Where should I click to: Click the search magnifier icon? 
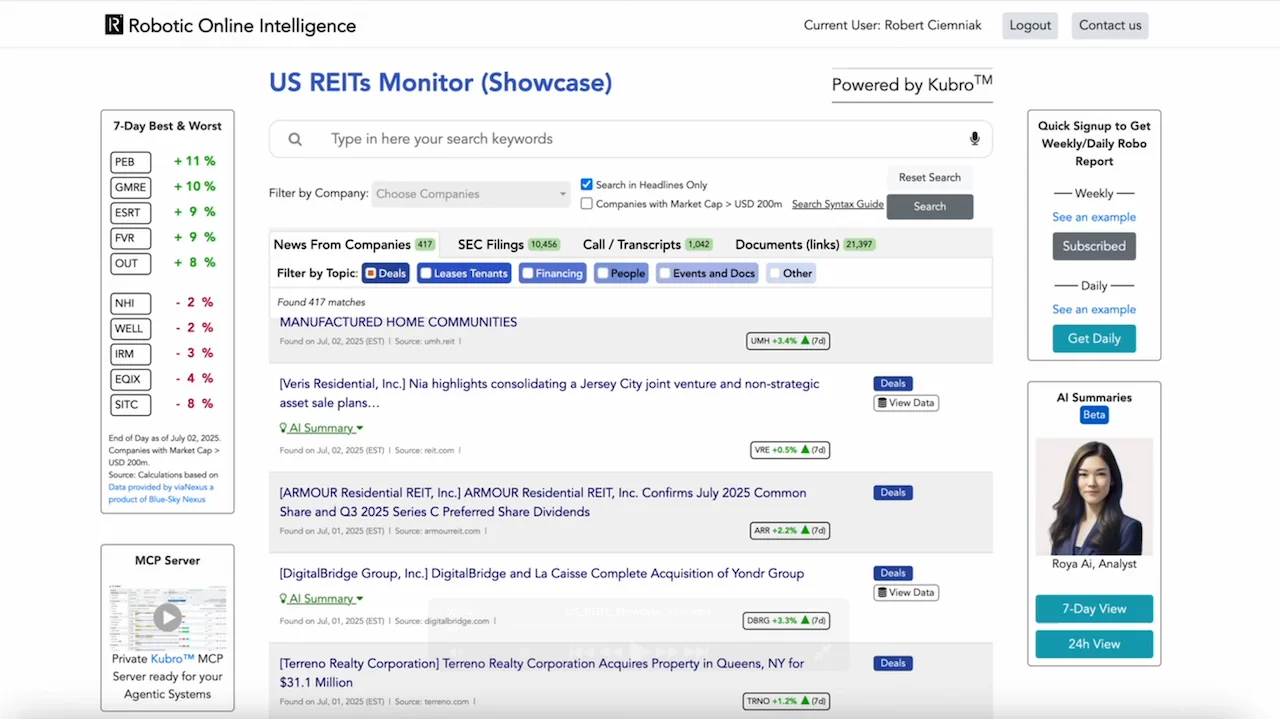(x=295, y=139)
